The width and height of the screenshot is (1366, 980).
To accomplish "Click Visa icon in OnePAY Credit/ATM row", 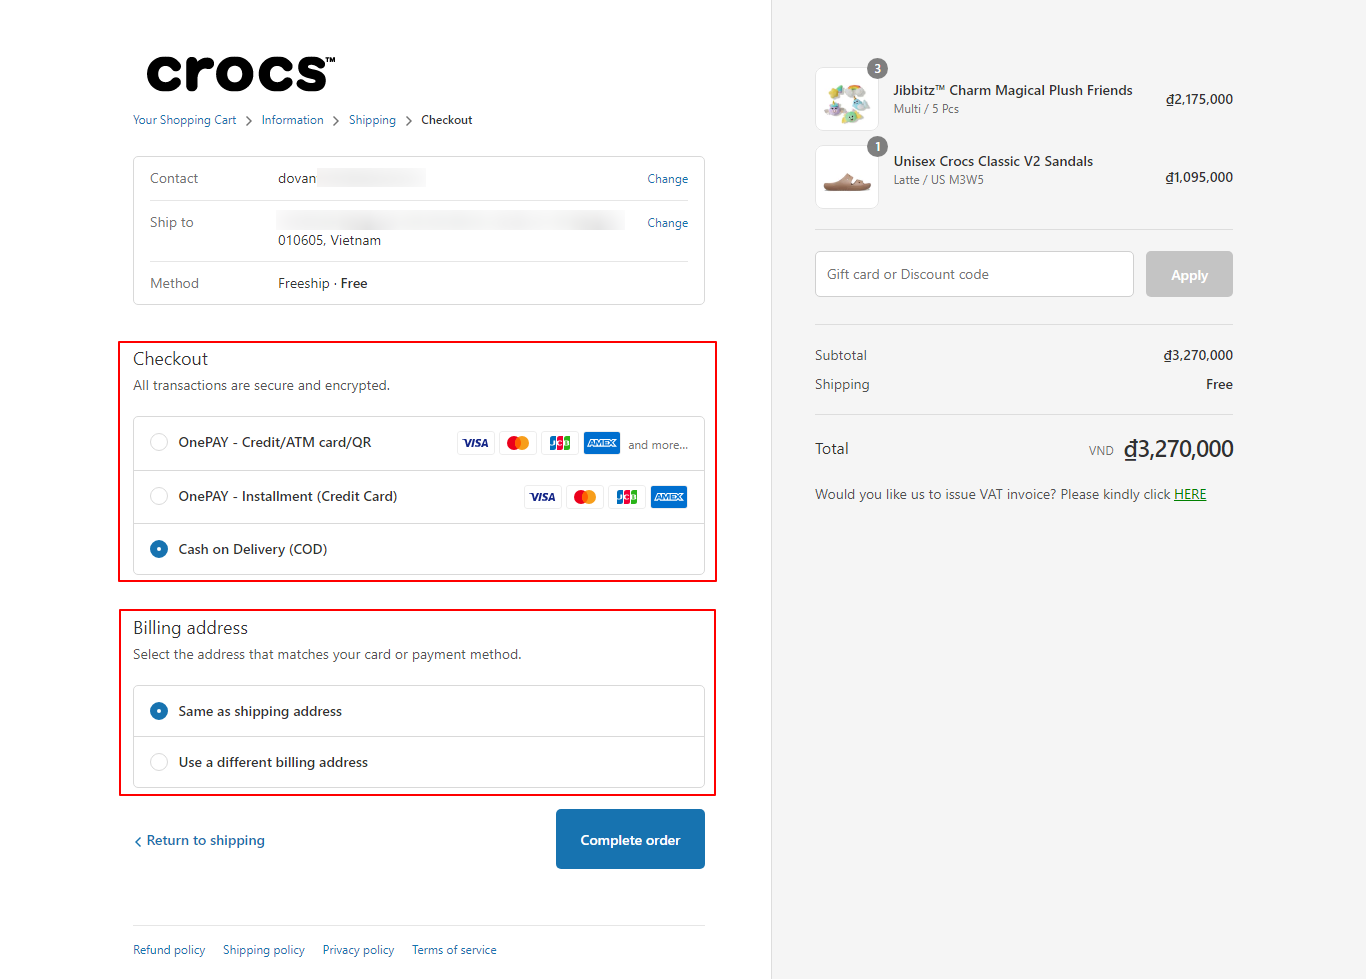I will click(x=476, y=443).
